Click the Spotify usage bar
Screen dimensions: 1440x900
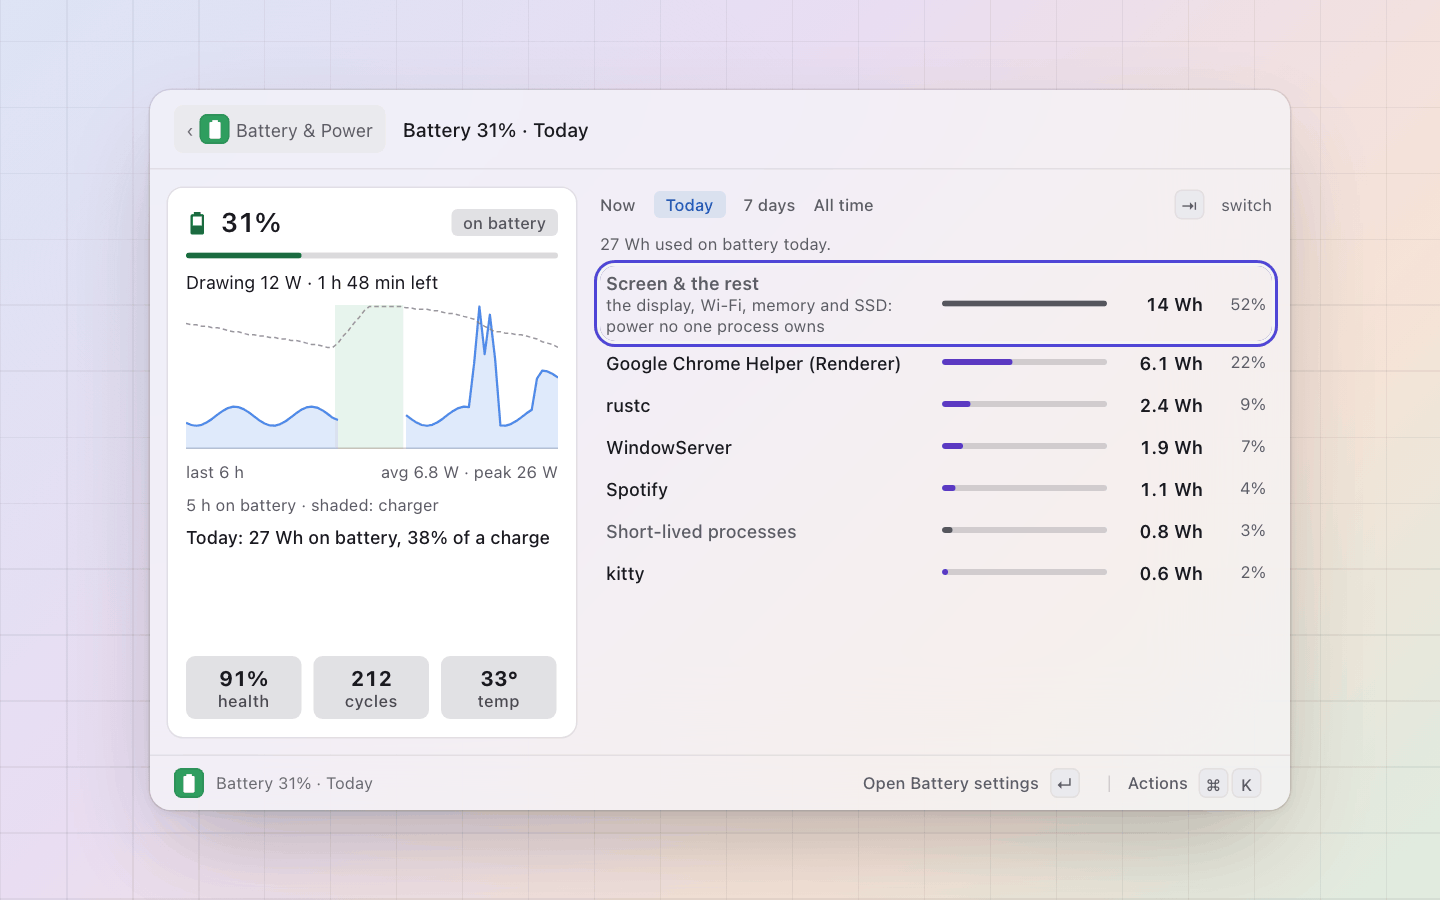[1024, 488]
